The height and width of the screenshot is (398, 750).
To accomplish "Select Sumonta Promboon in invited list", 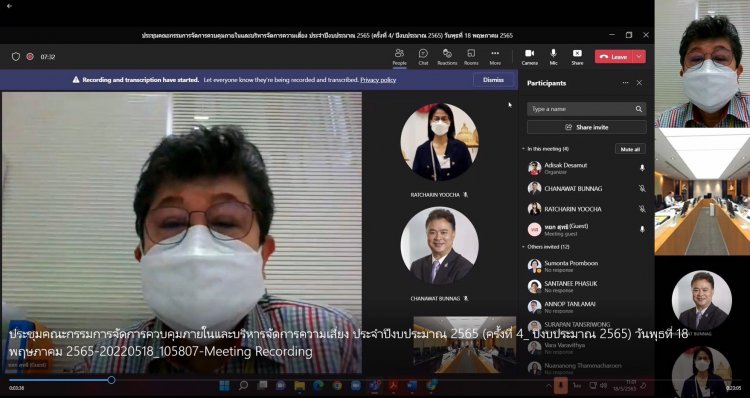I will pyautogui.click(x=586, y=266).
